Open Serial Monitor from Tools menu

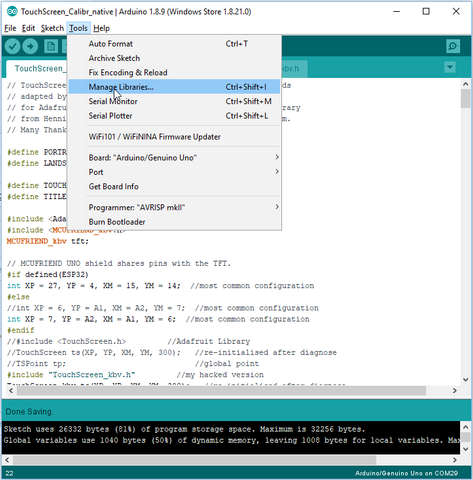[175, 101]
